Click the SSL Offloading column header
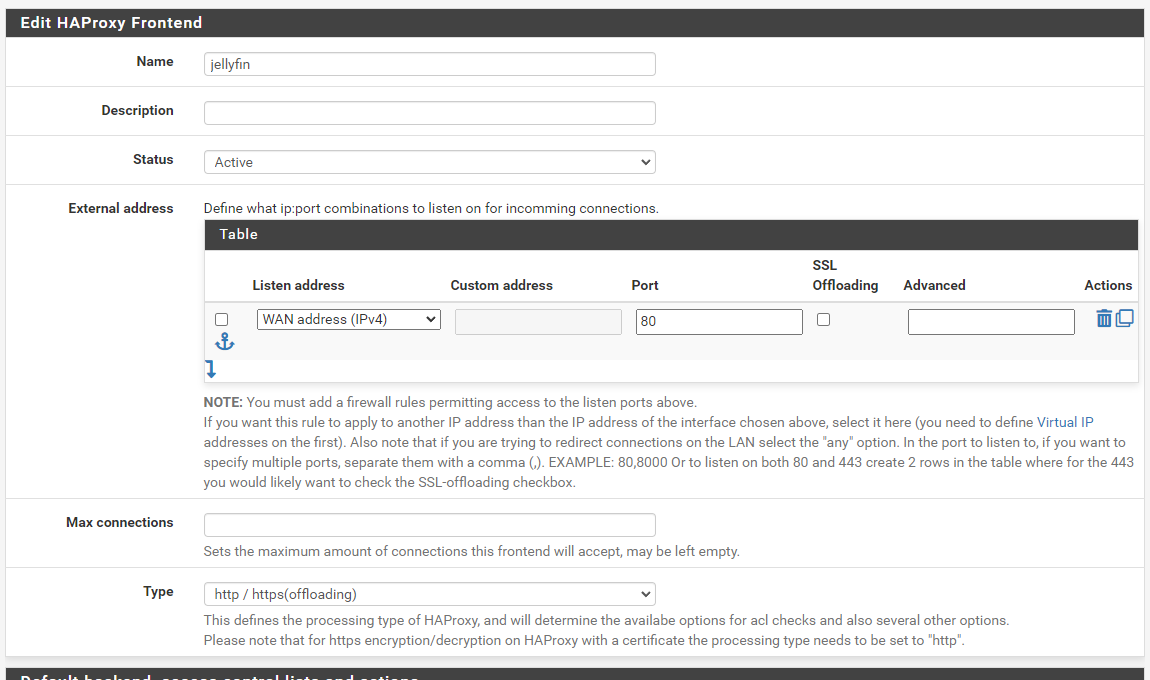Image resolution: width=1150 pixels, height=680 pixels. click(844, 275)
